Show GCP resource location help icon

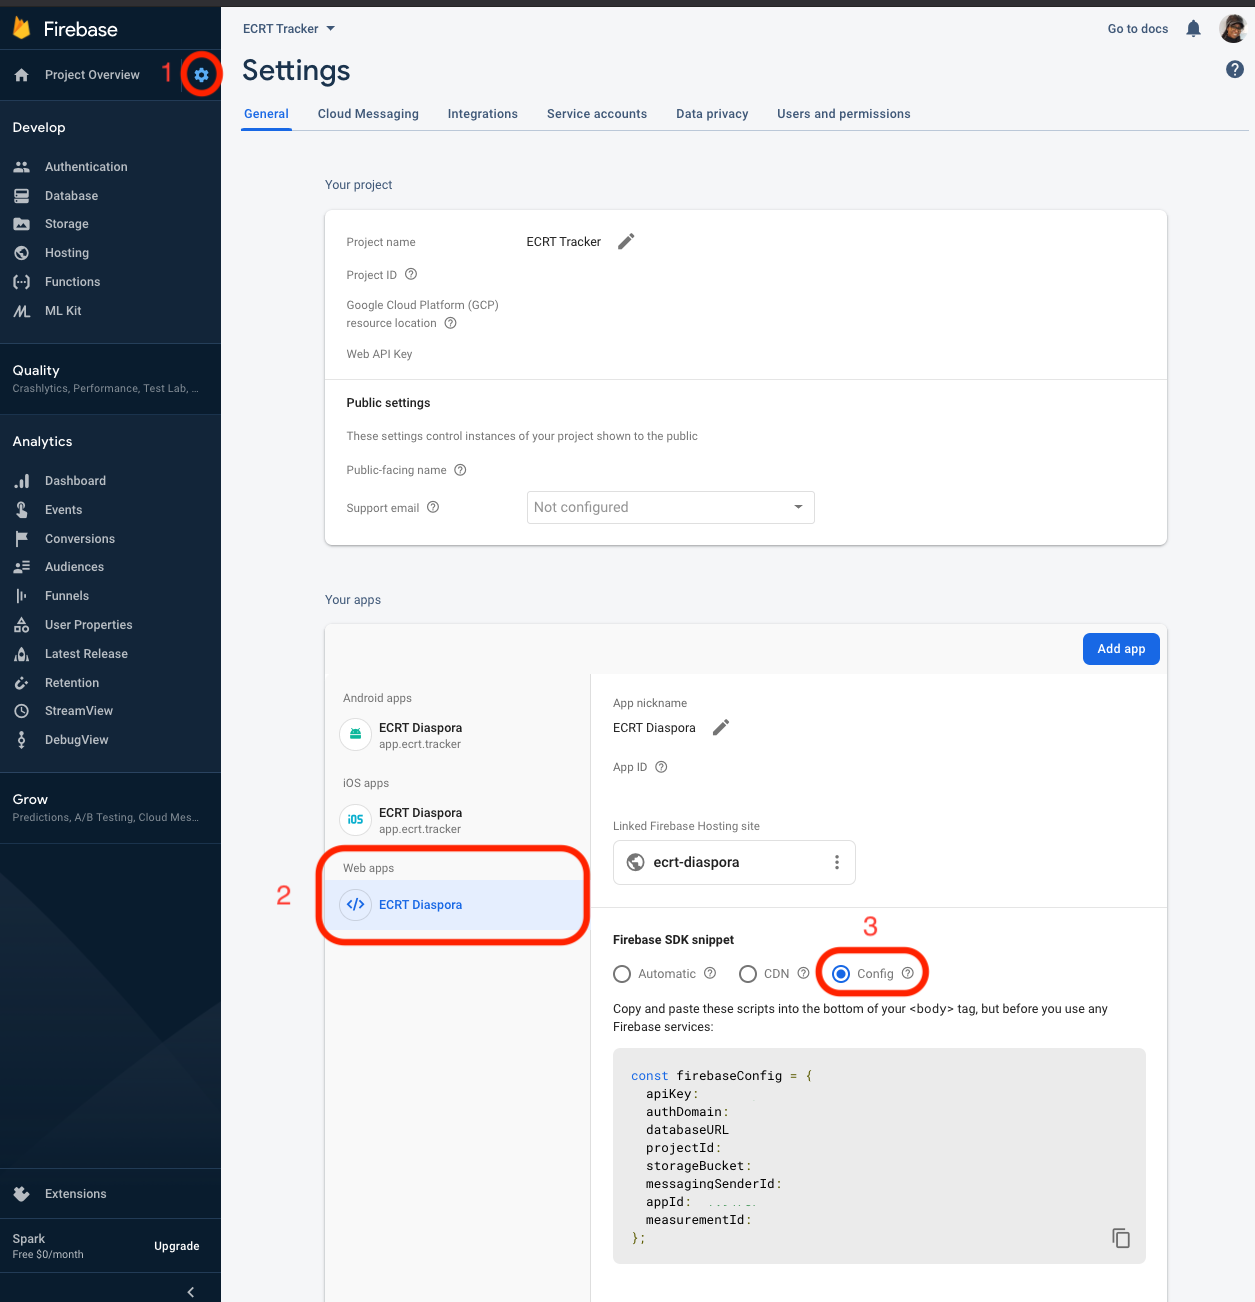(x=451, y=323)
